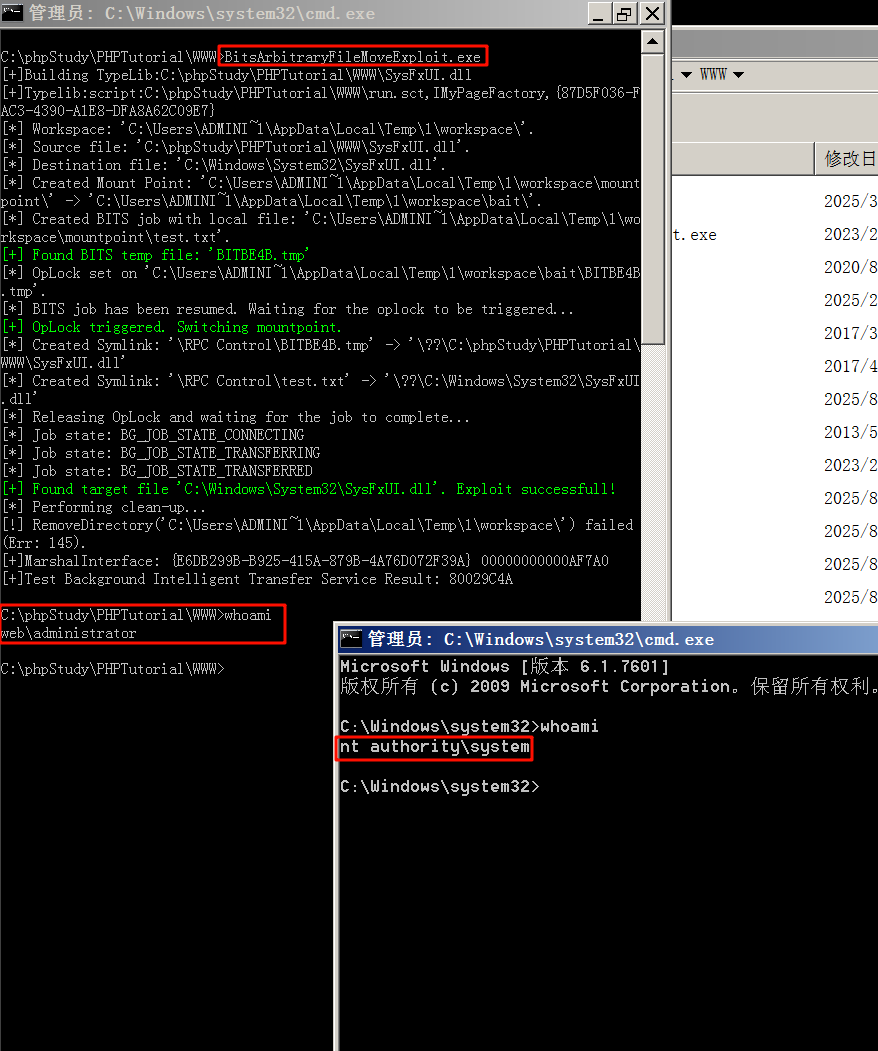878x1051 pixels.
Task: Select the file ending in t.exe
Action: click(695, 235)
